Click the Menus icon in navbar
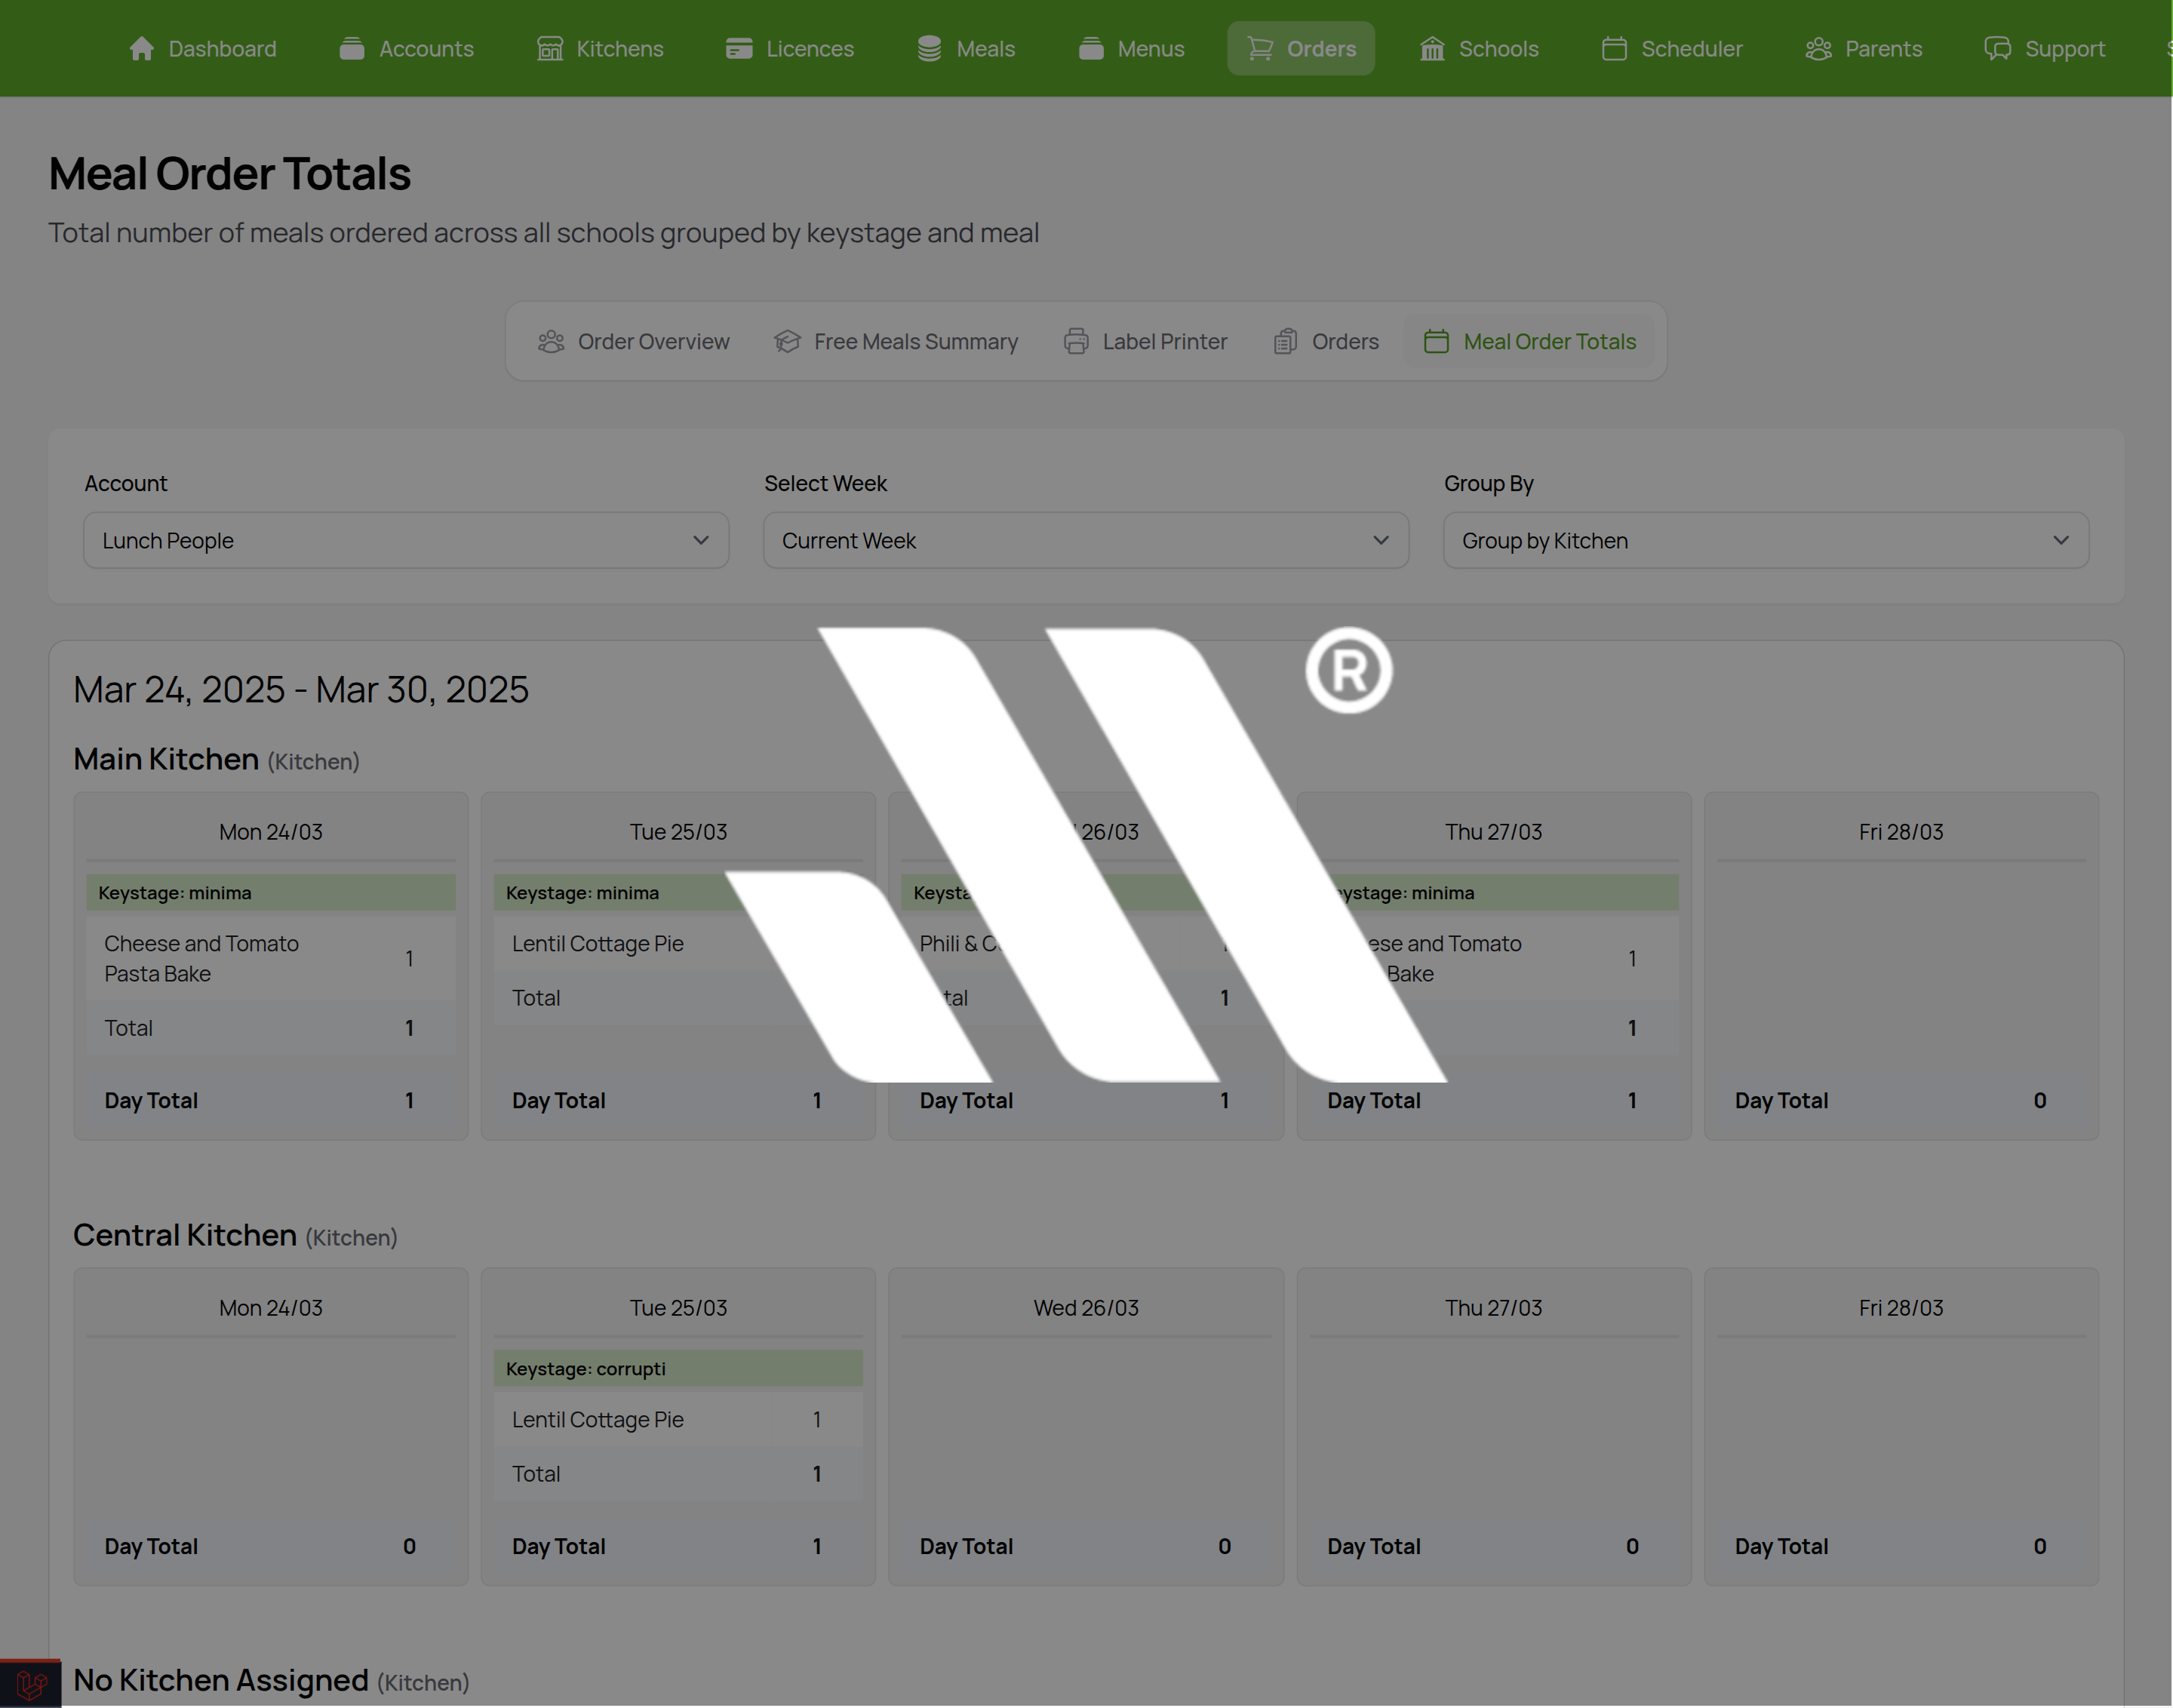The width and height of the screenshot is (2173, 1708). tap(1091, 49)
